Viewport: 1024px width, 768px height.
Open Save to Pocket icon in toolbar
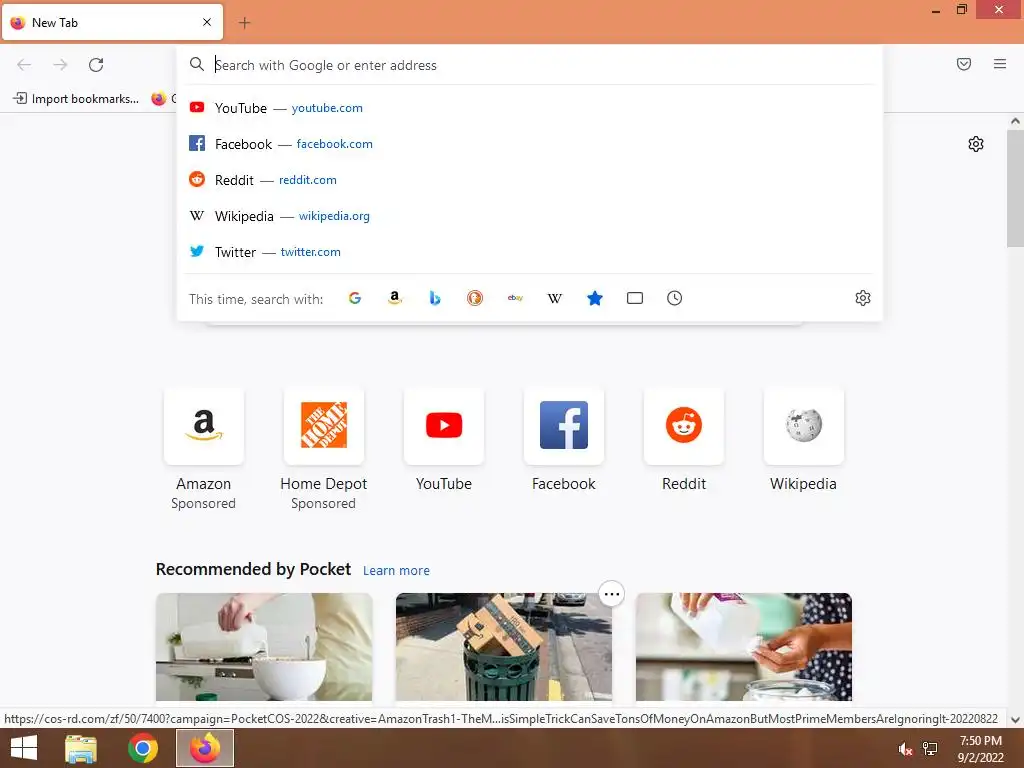pyautogui.click(x=964, y=64)
